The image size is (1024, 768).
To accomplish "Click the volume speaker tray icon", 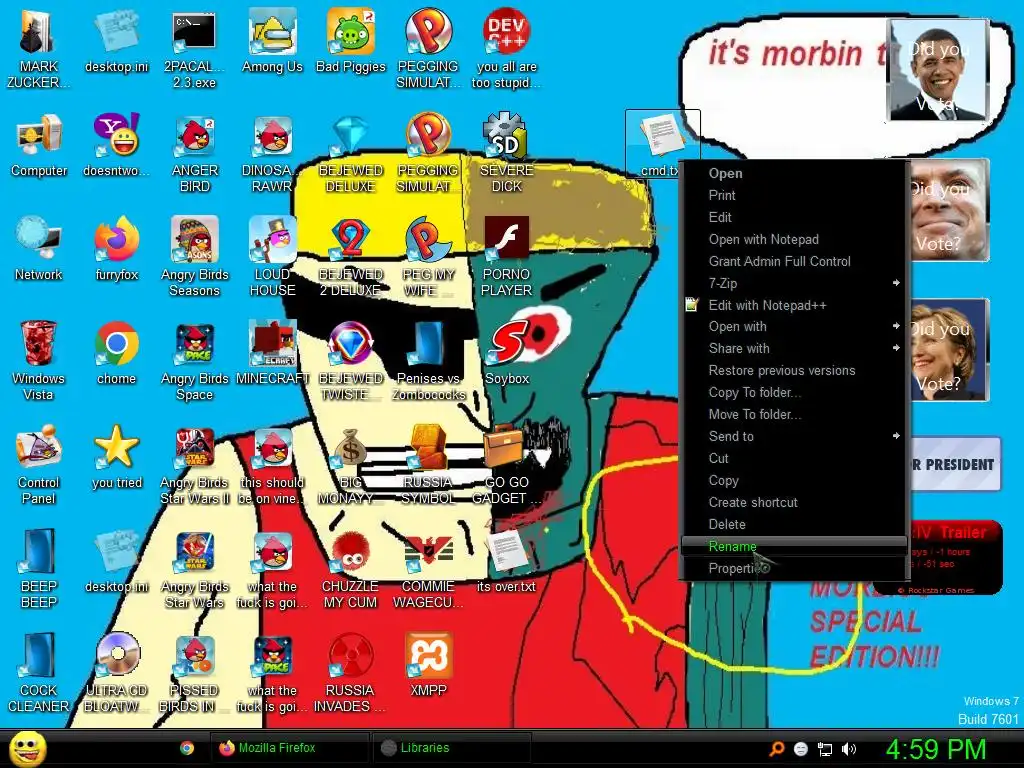I will coord(848,749).
